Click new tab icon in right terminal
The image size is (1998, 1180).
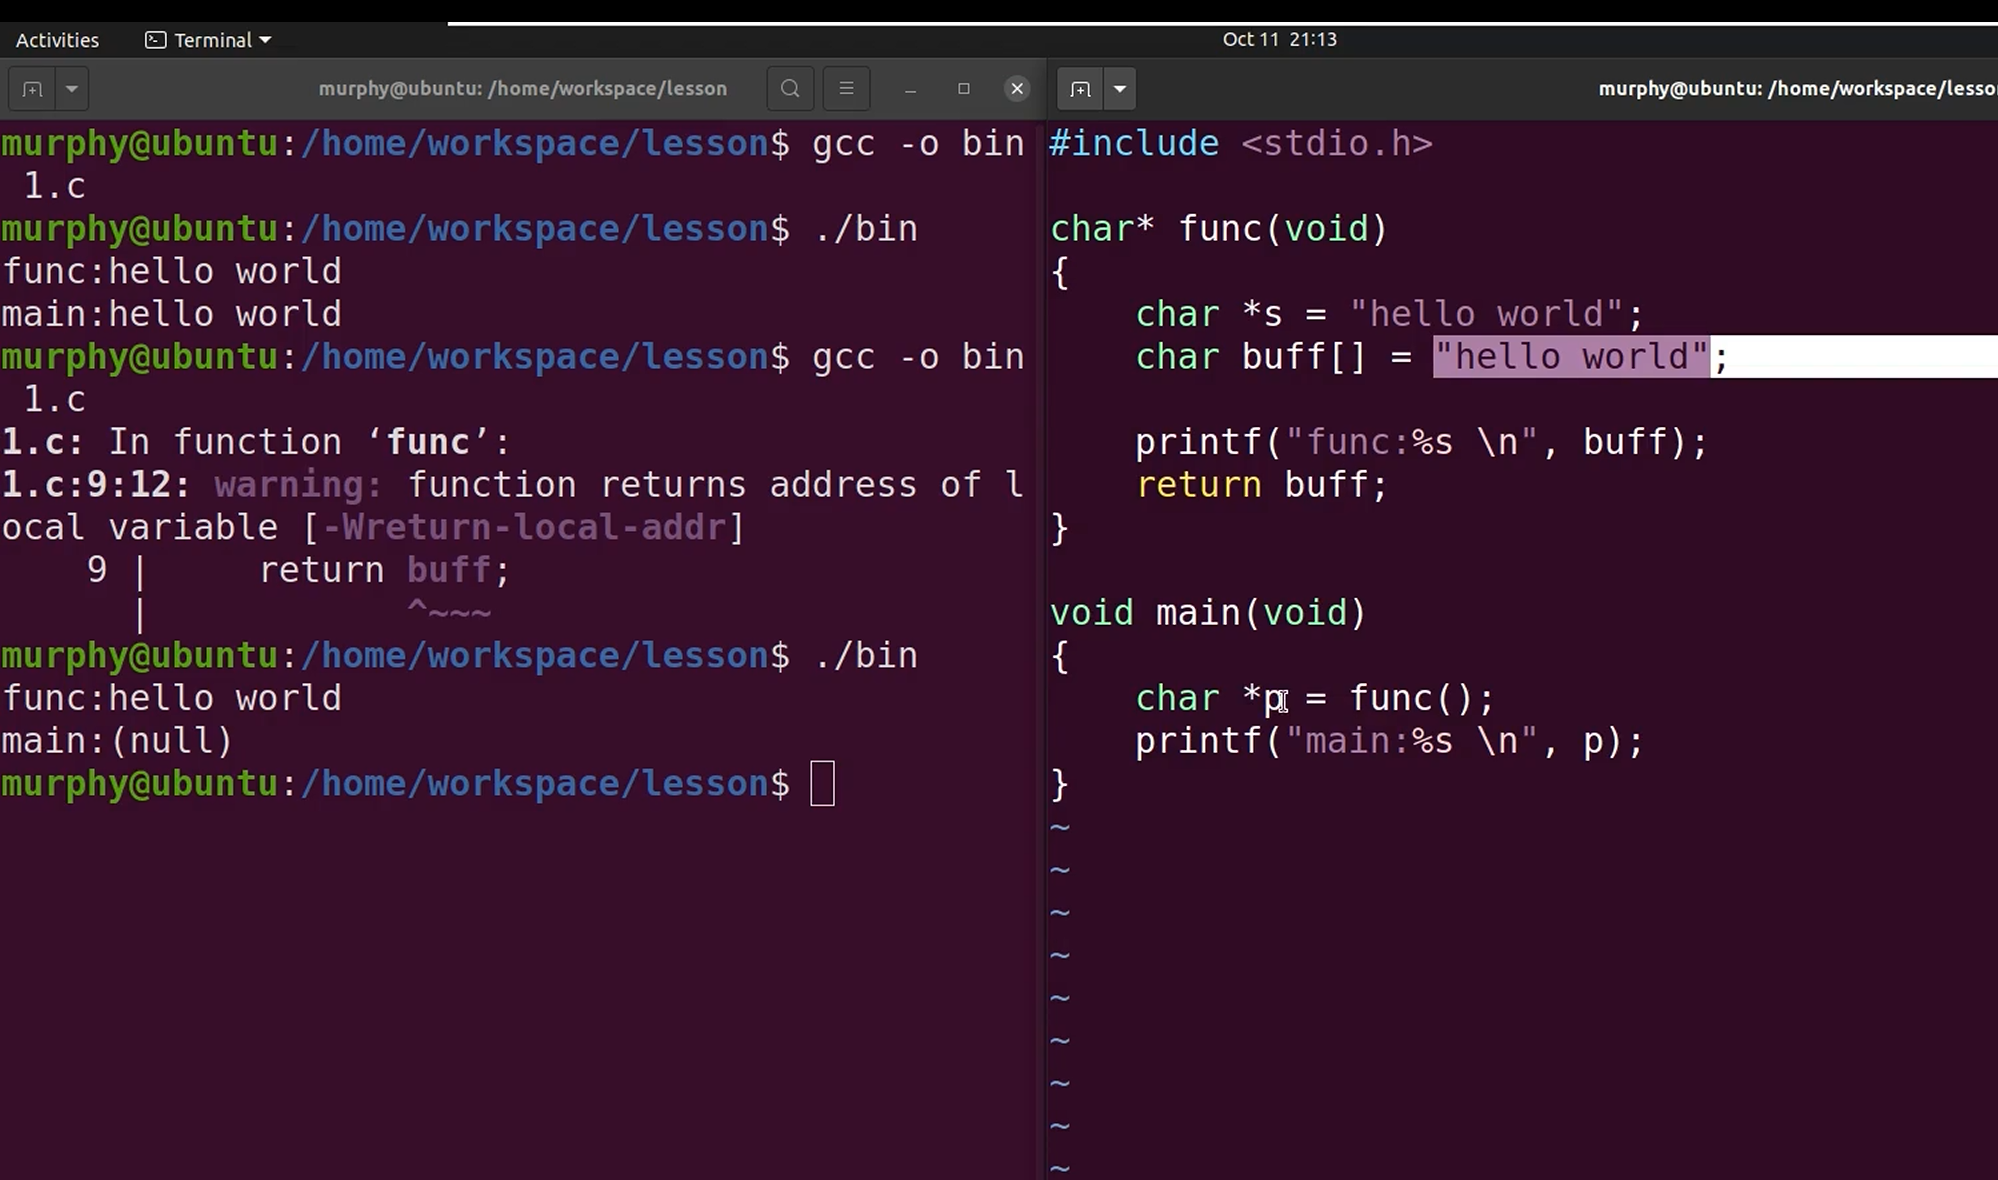click(1080, 89)
